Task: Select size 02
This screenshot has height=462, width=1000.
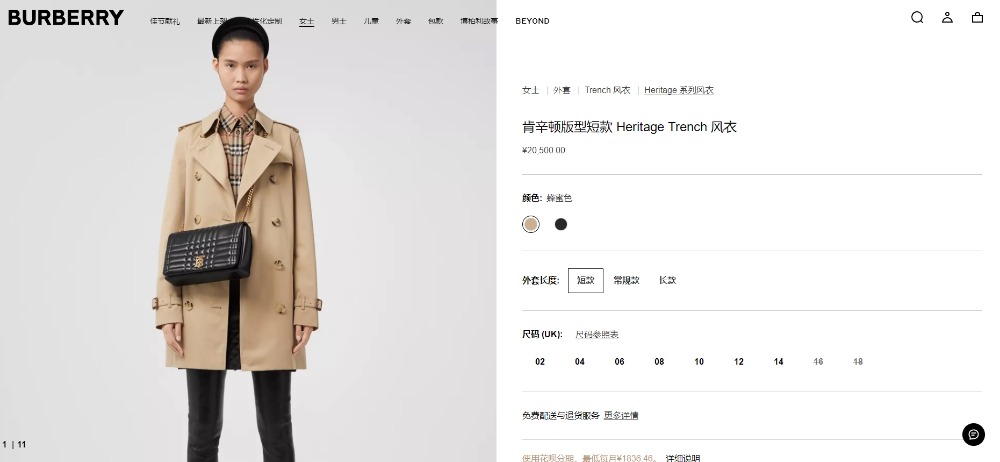Action: click(x=540, y=362)
